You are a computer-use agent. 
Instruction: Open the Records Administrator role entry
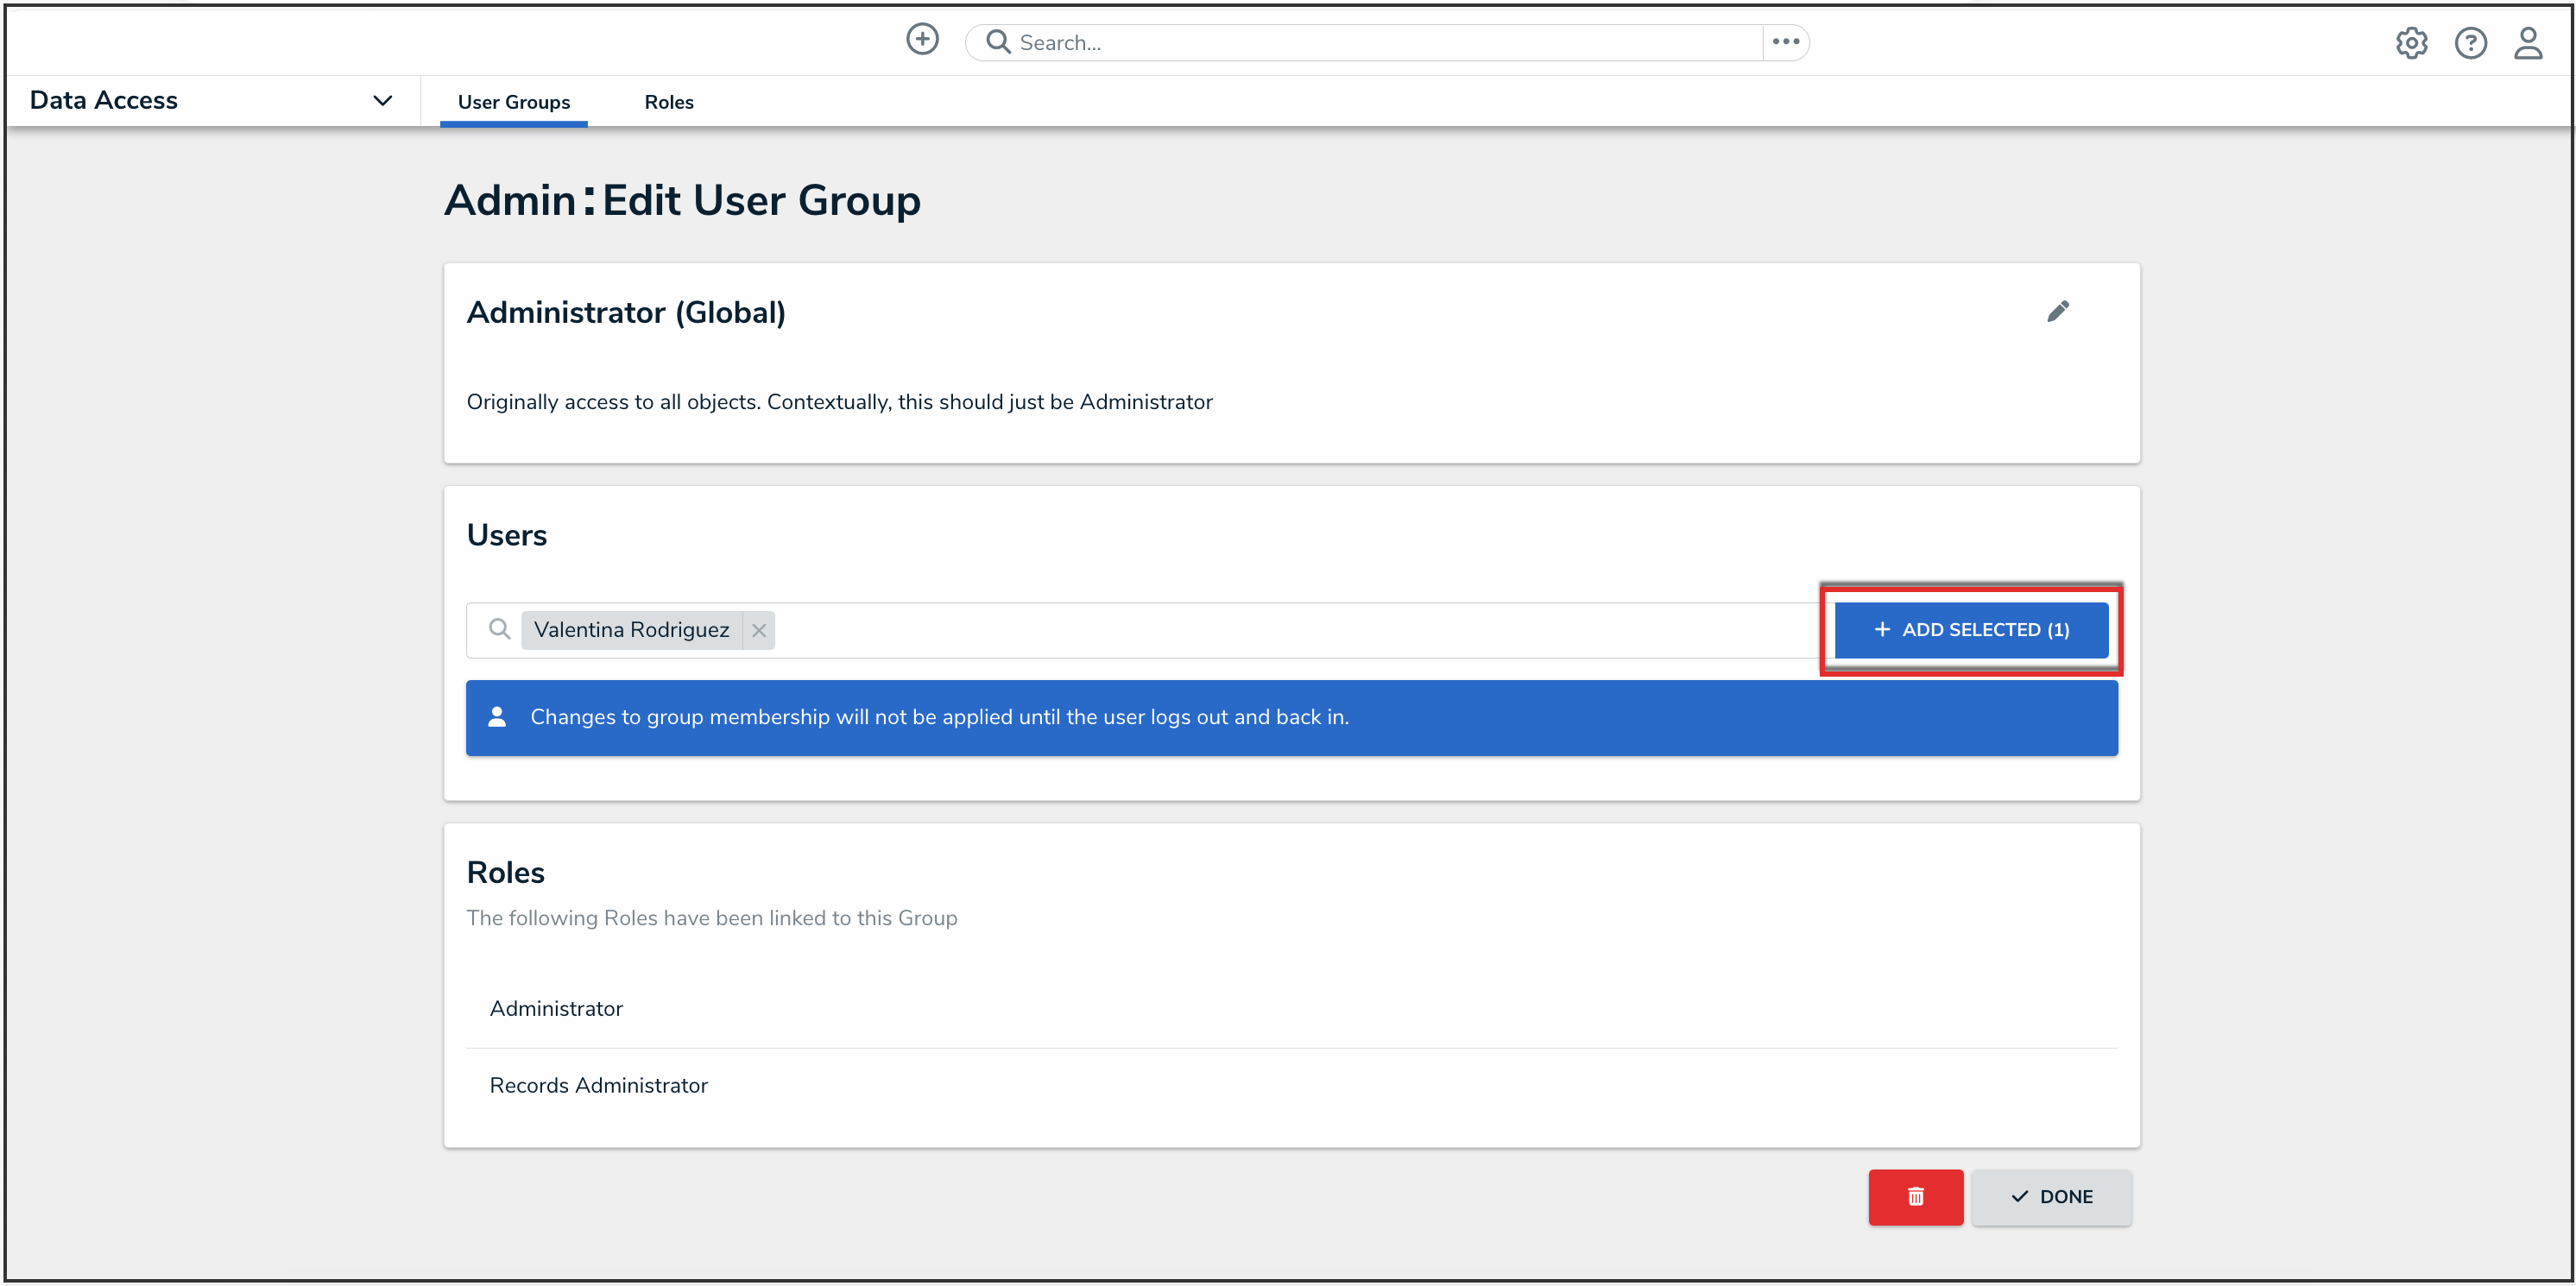[x=598, y=1085]
